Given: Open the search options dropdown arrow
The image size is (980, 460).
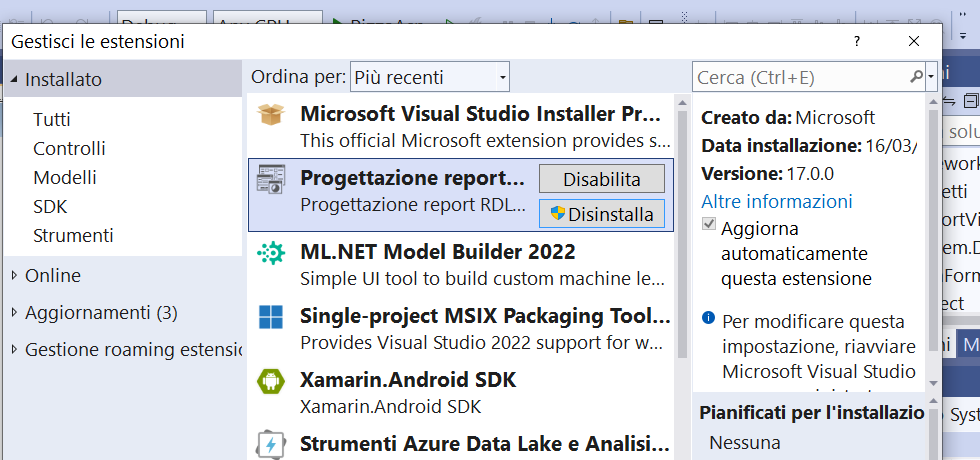Looking at the screenshot, I should [932, 77].
